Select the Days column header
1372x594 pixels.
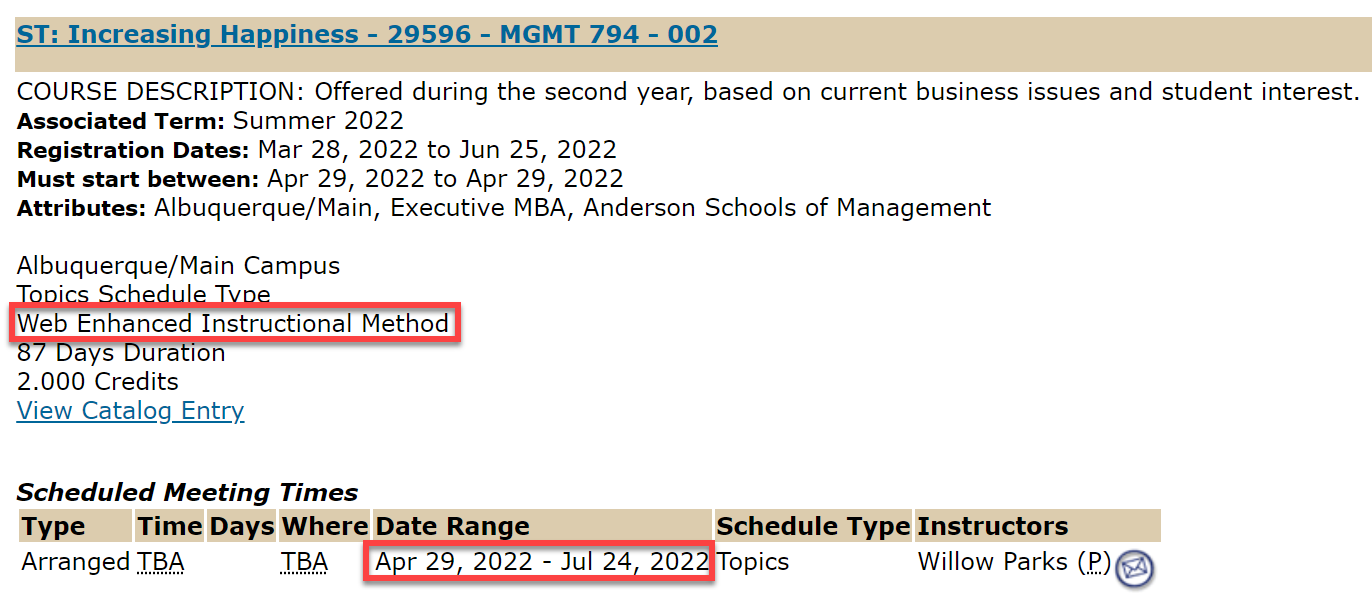click(x=241, y=526)
